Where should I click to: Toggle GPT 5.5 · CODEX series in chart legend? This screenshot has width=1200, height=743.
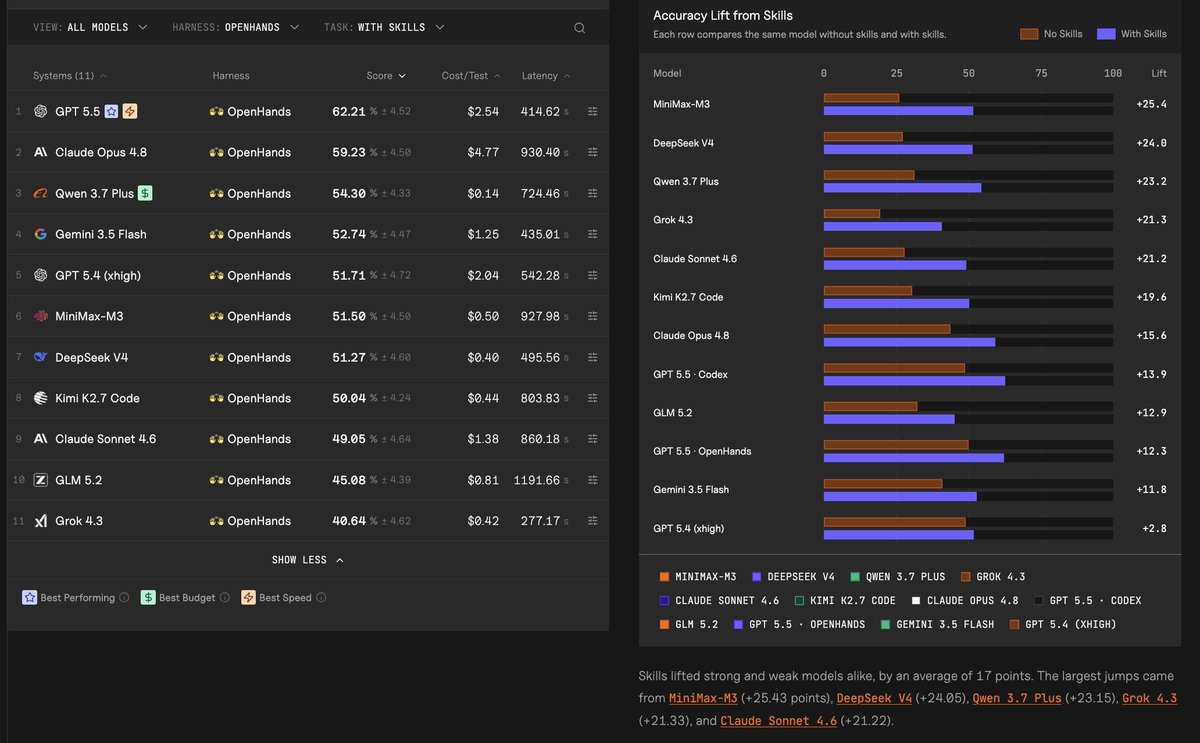pyautogui.click(x=1088, y=601)
